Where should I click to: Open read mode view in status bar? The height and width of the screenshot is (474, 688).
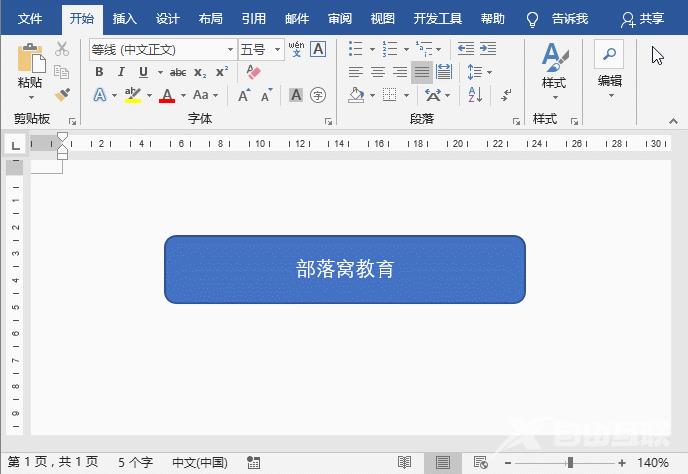[404, 462]
